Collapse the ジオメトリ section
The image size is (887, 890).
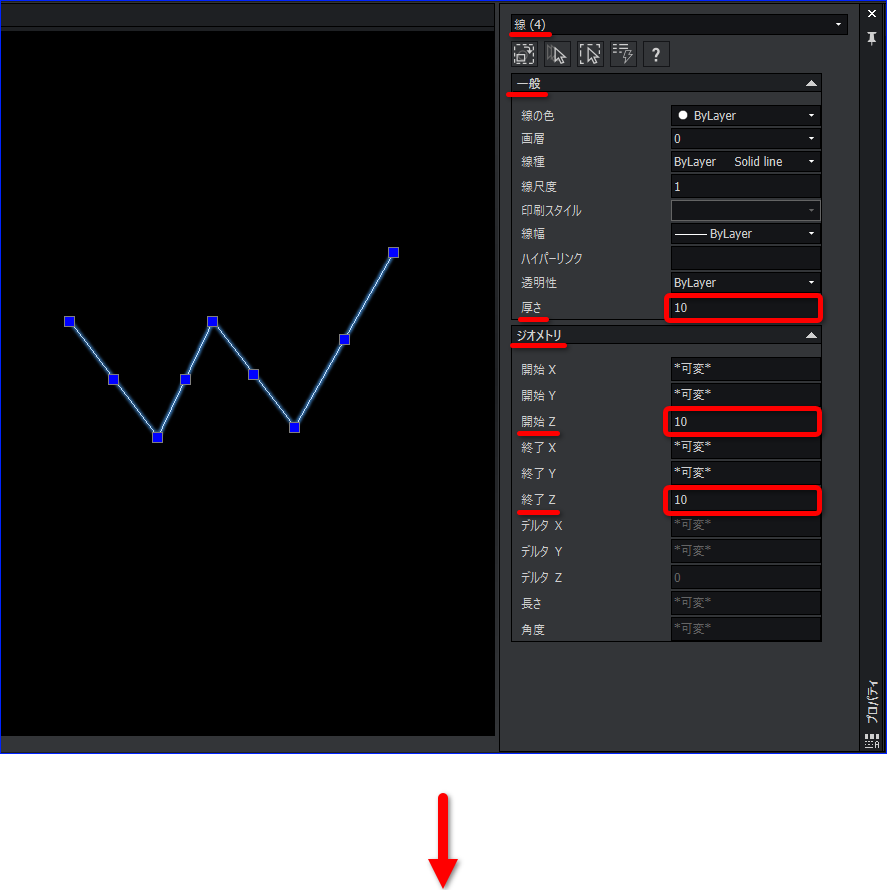click(812, 335)
